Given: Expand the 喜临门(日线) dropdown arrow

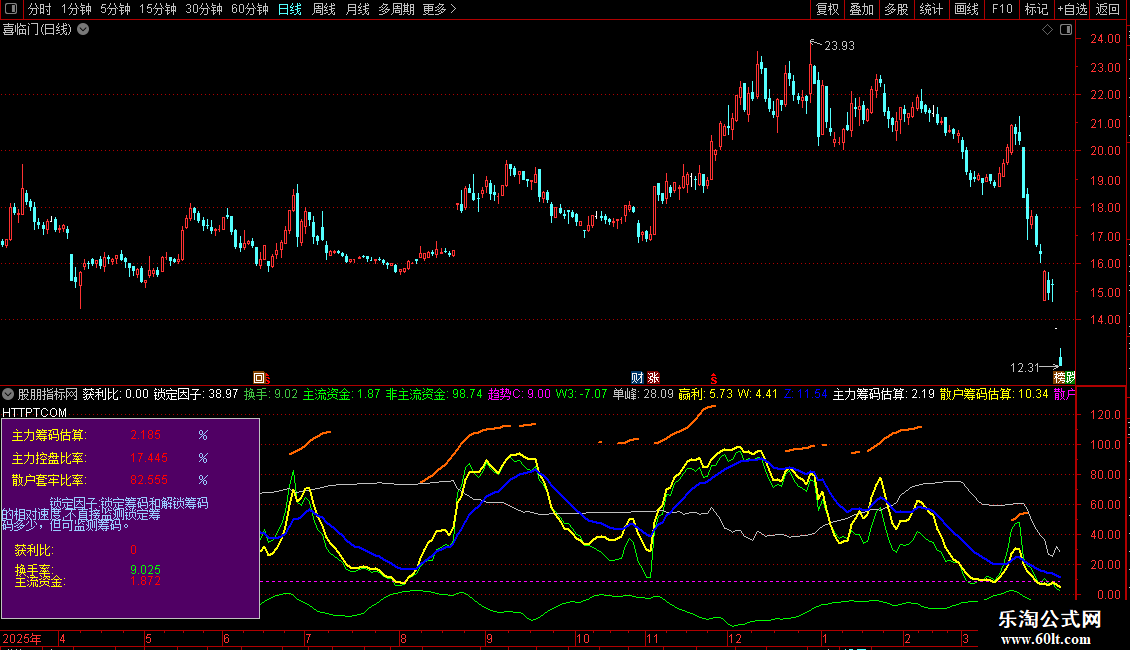Looking at the screenshot, I should [x=83, y=29].
